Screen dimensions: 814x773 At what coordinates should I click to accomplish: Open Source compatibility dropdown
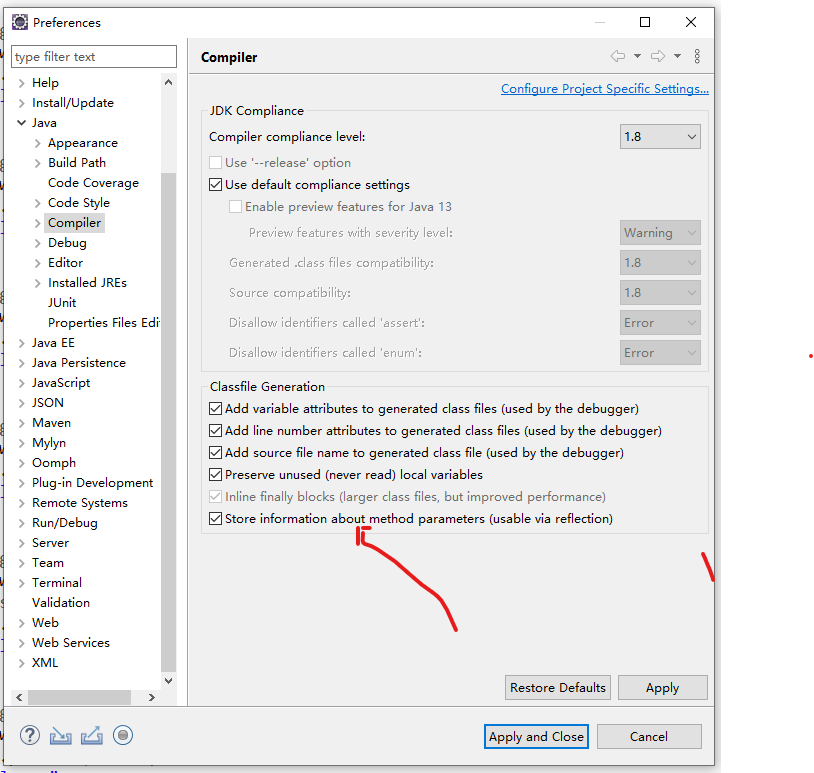pos(660,293)
